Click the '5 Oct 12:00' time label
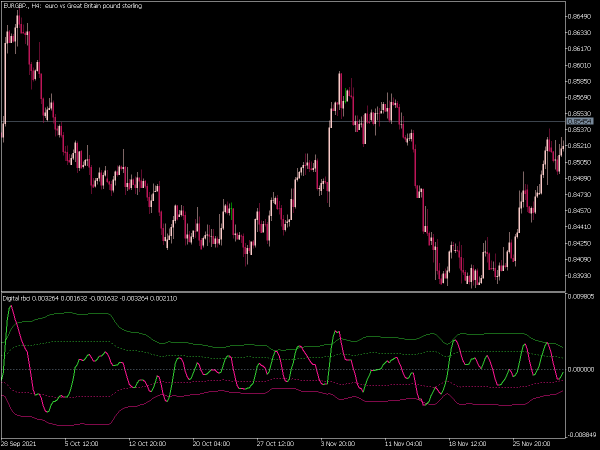Viewport: 600px width, 450px height. [x=82, y=444]
